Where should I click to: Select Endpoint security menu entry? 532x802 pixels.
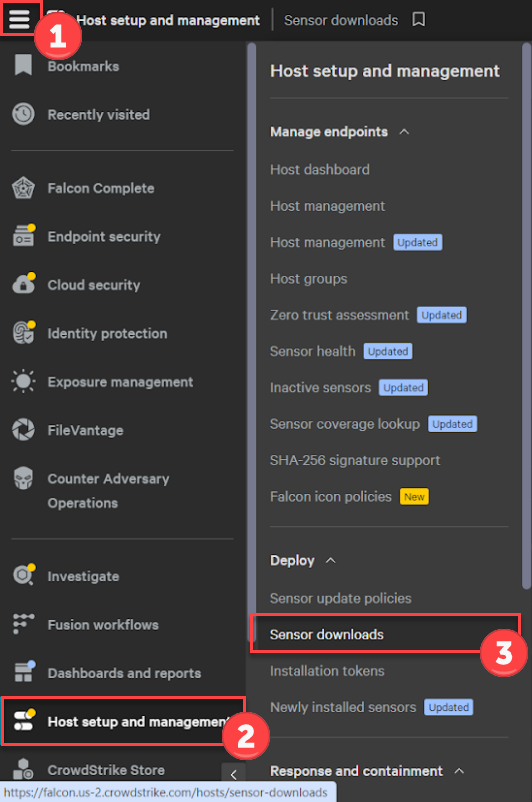[x=104, y=236]
